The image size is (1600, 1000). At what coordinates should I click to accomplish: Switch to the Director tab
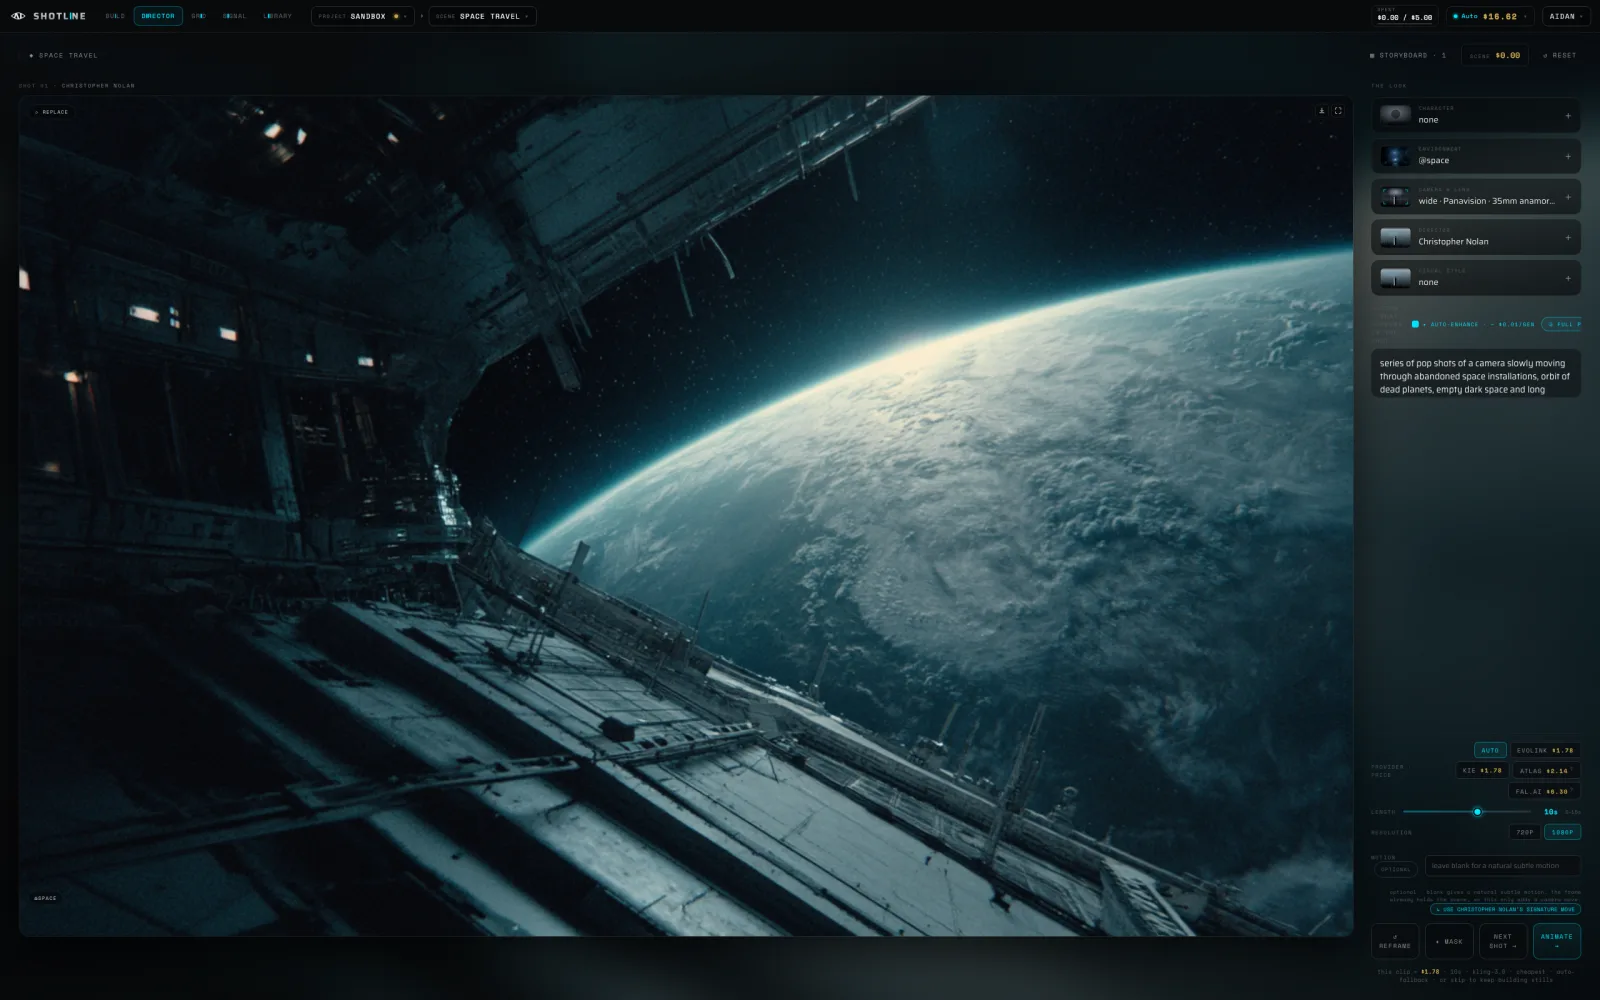pyautogui.click(x=158, y=16)
